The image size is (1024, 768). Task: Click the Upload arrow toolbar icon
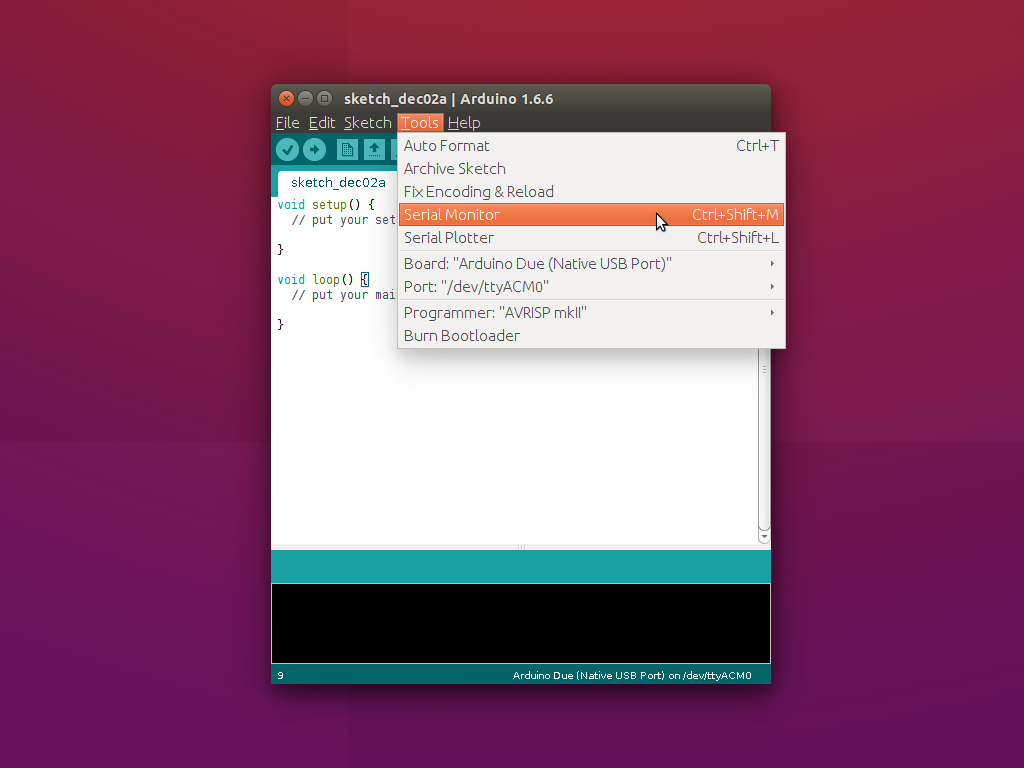(x=314, y=150)
